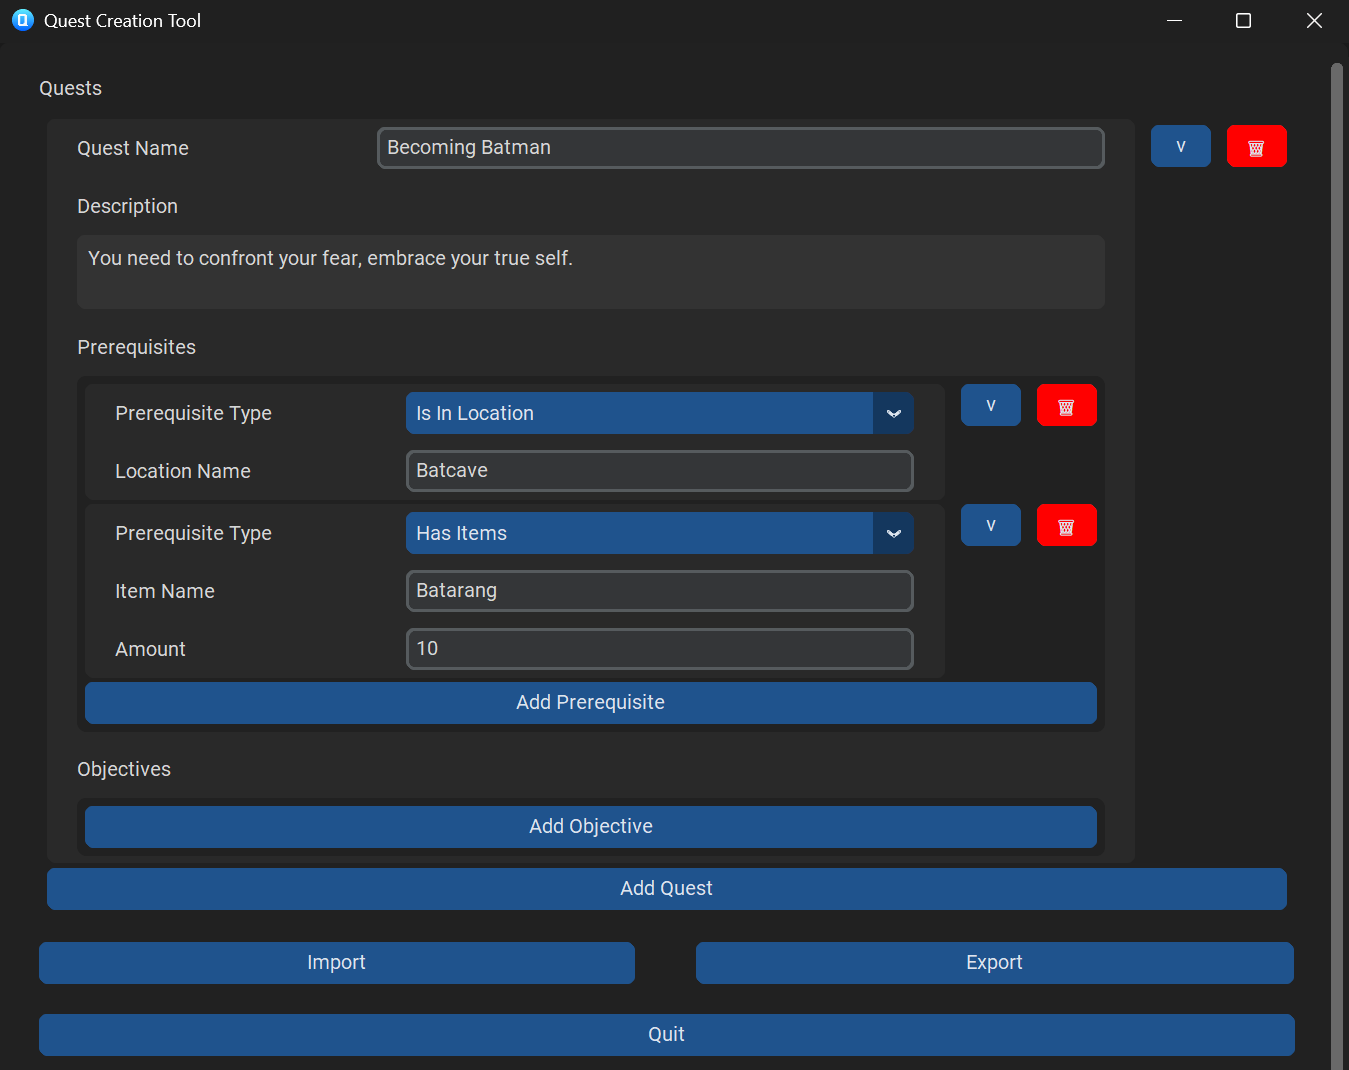Open the Is In Location type dropdown

659,413
